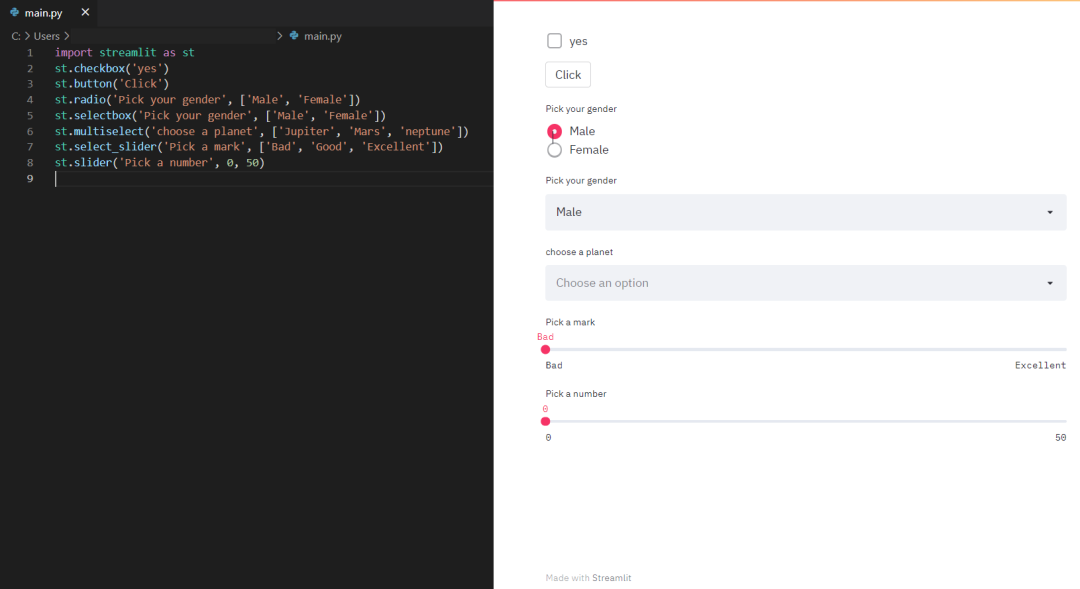
Task: Click the Python file icon on main.py tab
Action: point(14,12)
